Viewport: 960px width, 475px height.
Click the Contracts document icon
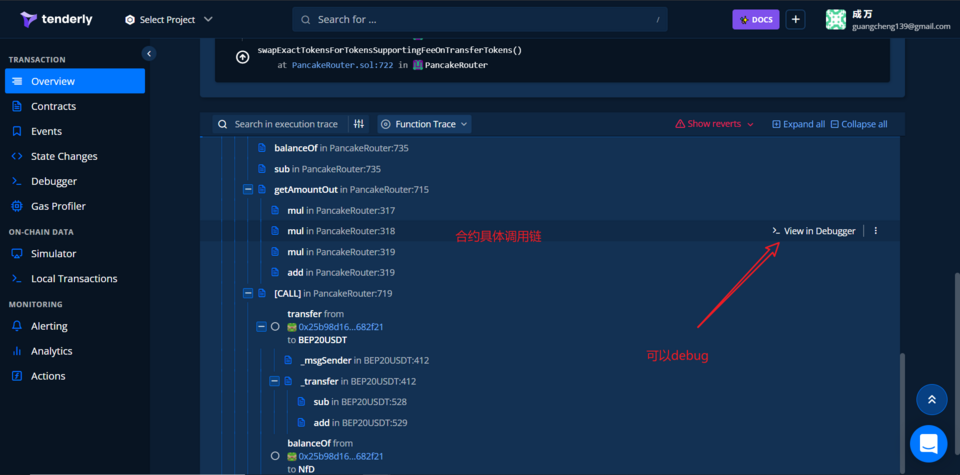click(17, 107)
